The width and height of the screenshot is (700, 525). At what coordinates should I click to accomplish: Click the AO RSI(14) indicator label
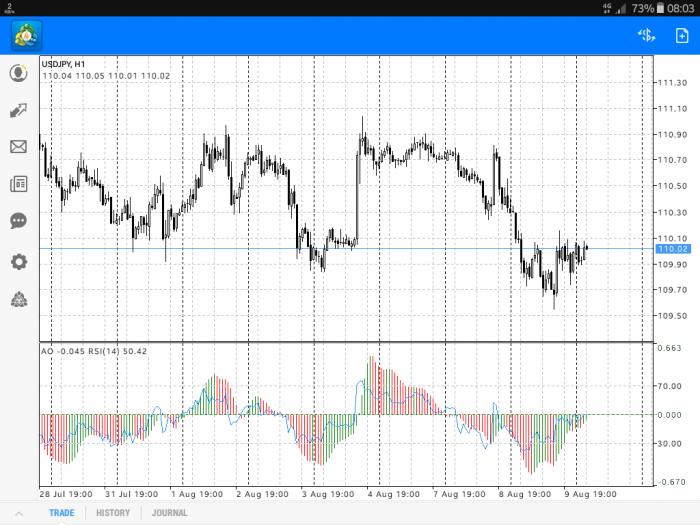pos(94,351)
